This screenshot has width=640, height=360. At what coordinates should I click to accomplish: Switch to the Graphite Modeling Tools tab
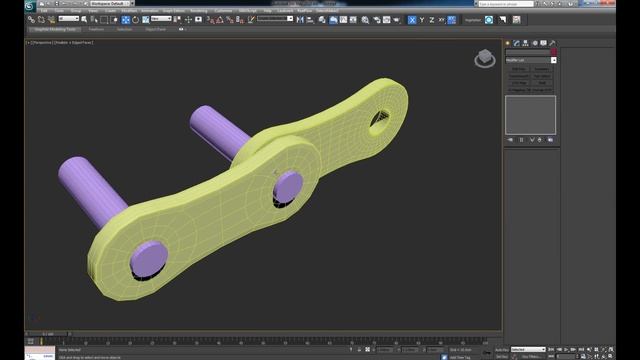click(55, 29)
